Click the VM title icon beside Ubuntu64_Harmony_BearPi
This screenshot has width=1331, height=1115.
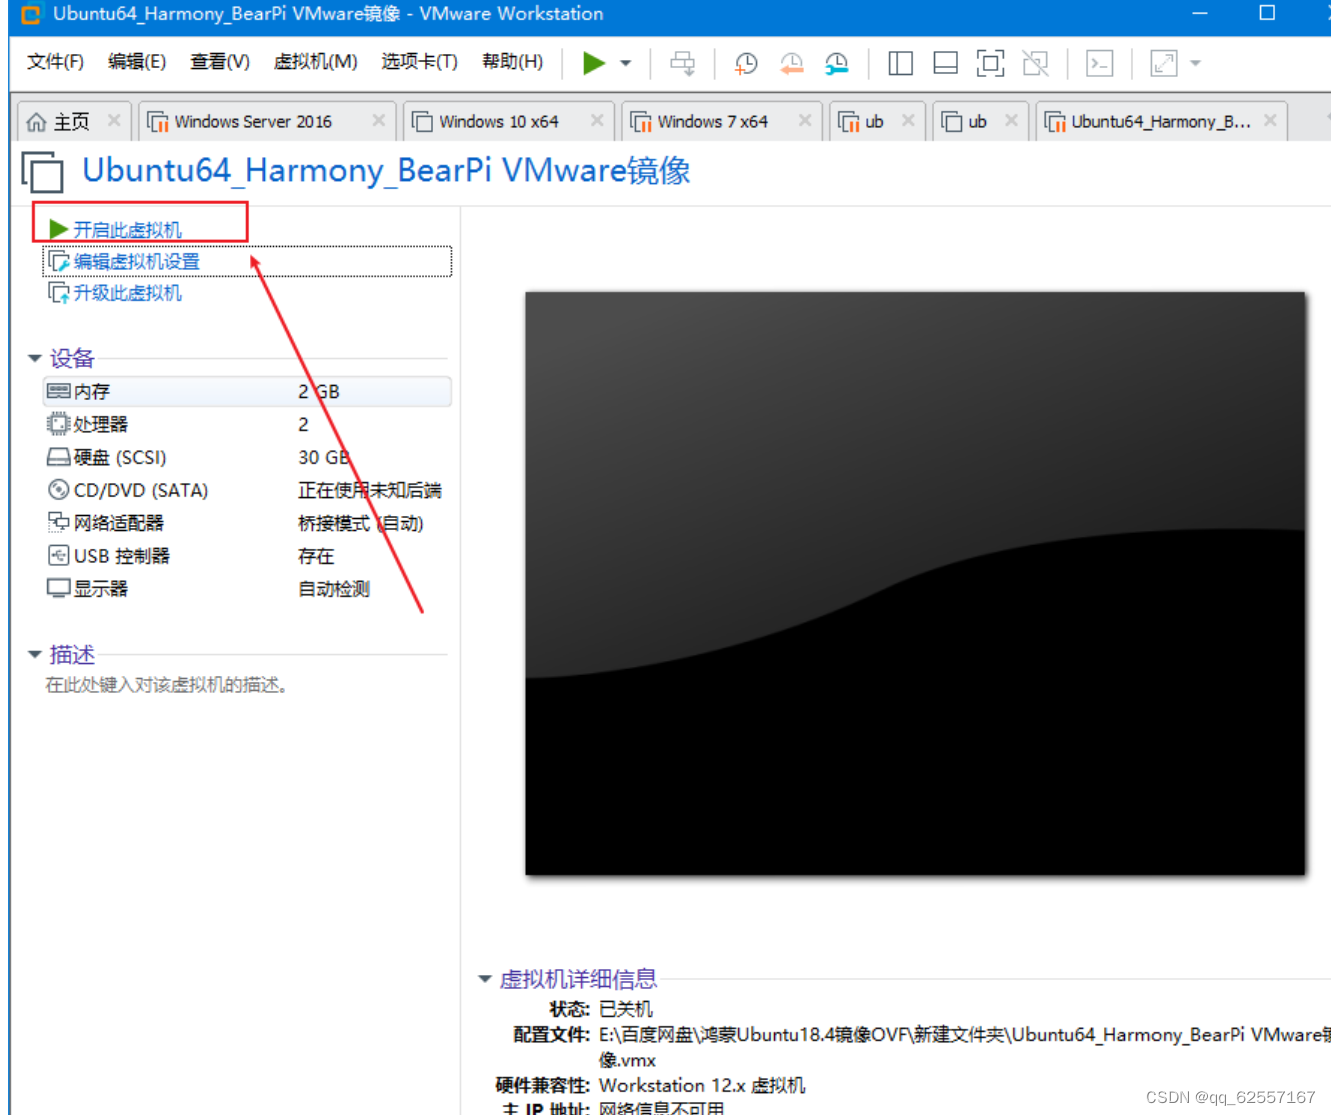point(42,171)
